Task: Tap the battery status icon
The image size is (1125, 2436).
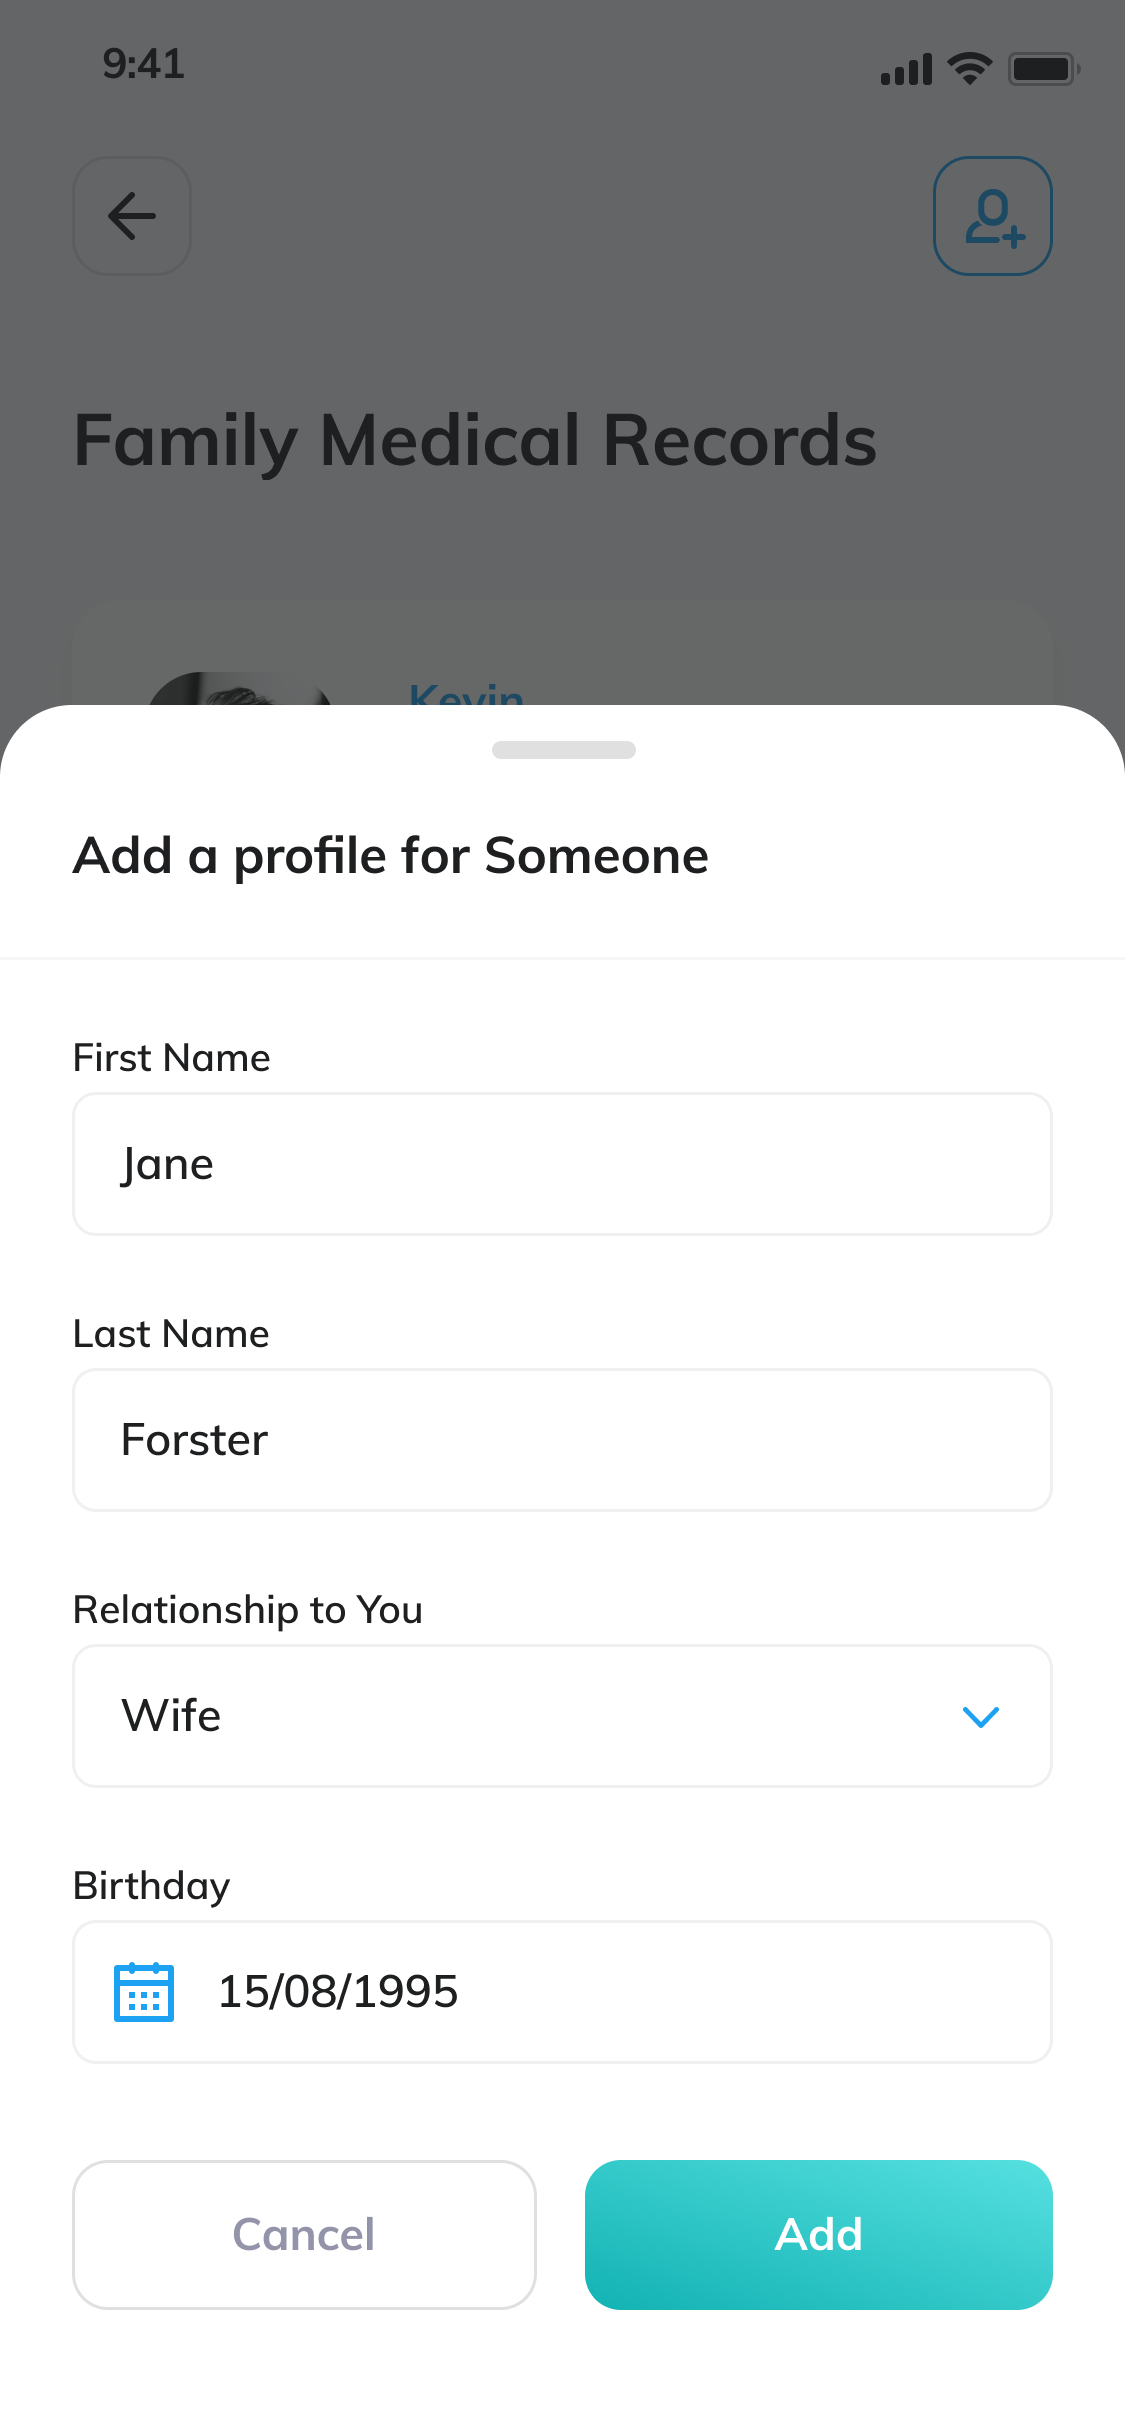Action: pos(1043,69)
